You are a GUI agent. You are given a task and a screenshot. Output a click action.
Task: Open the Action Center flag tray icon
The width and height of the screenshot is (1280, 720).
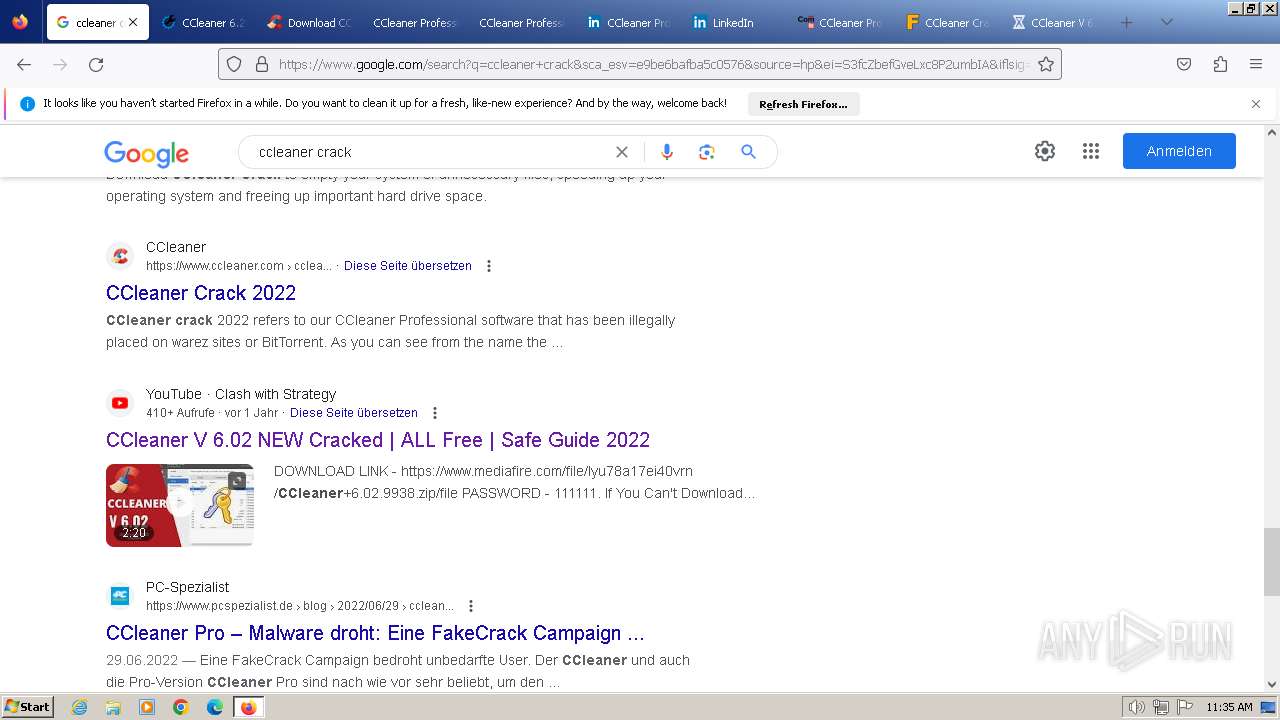[1185, 707]
